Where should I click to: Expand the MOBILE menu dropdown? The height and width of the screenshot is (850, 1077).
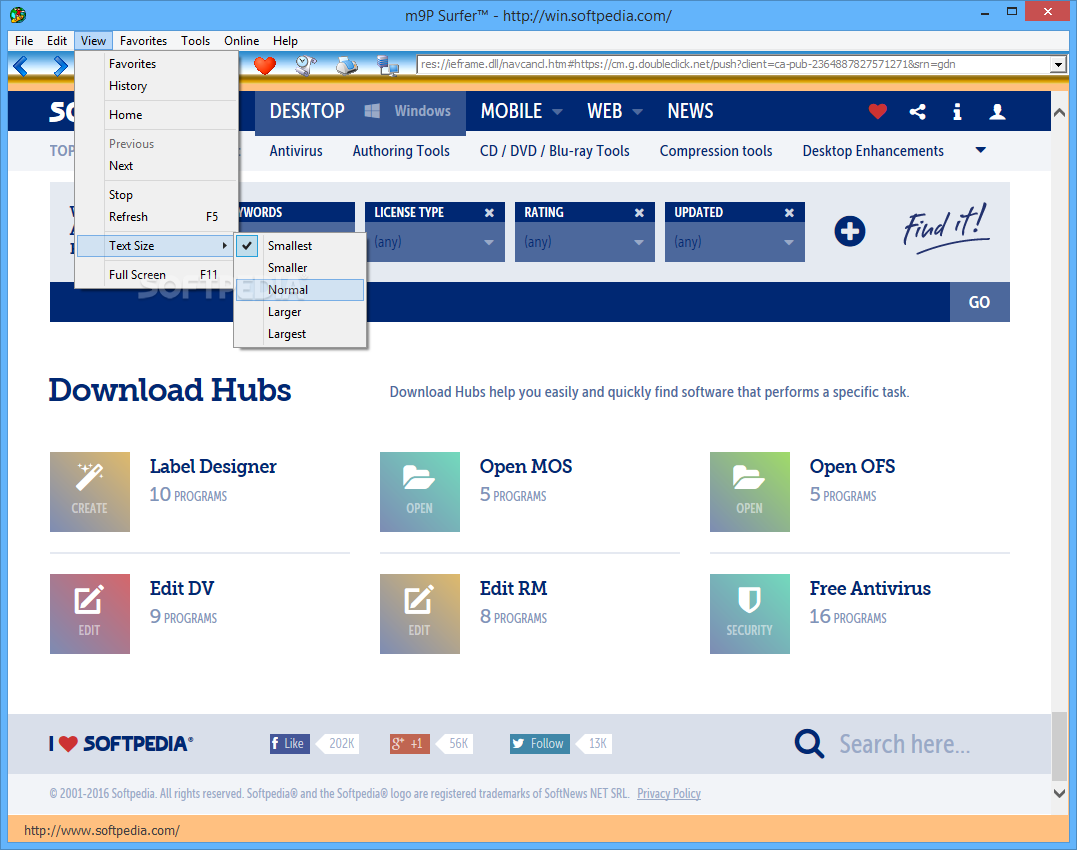558,111
